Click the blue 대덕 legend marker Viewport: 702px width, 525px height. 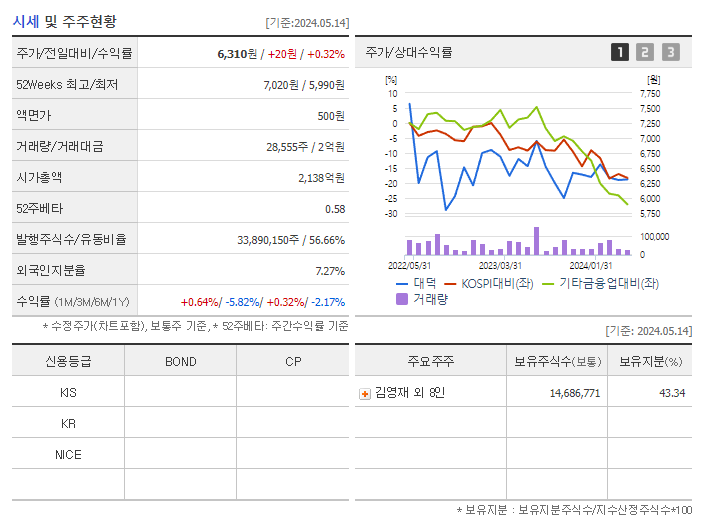[402, 284]
